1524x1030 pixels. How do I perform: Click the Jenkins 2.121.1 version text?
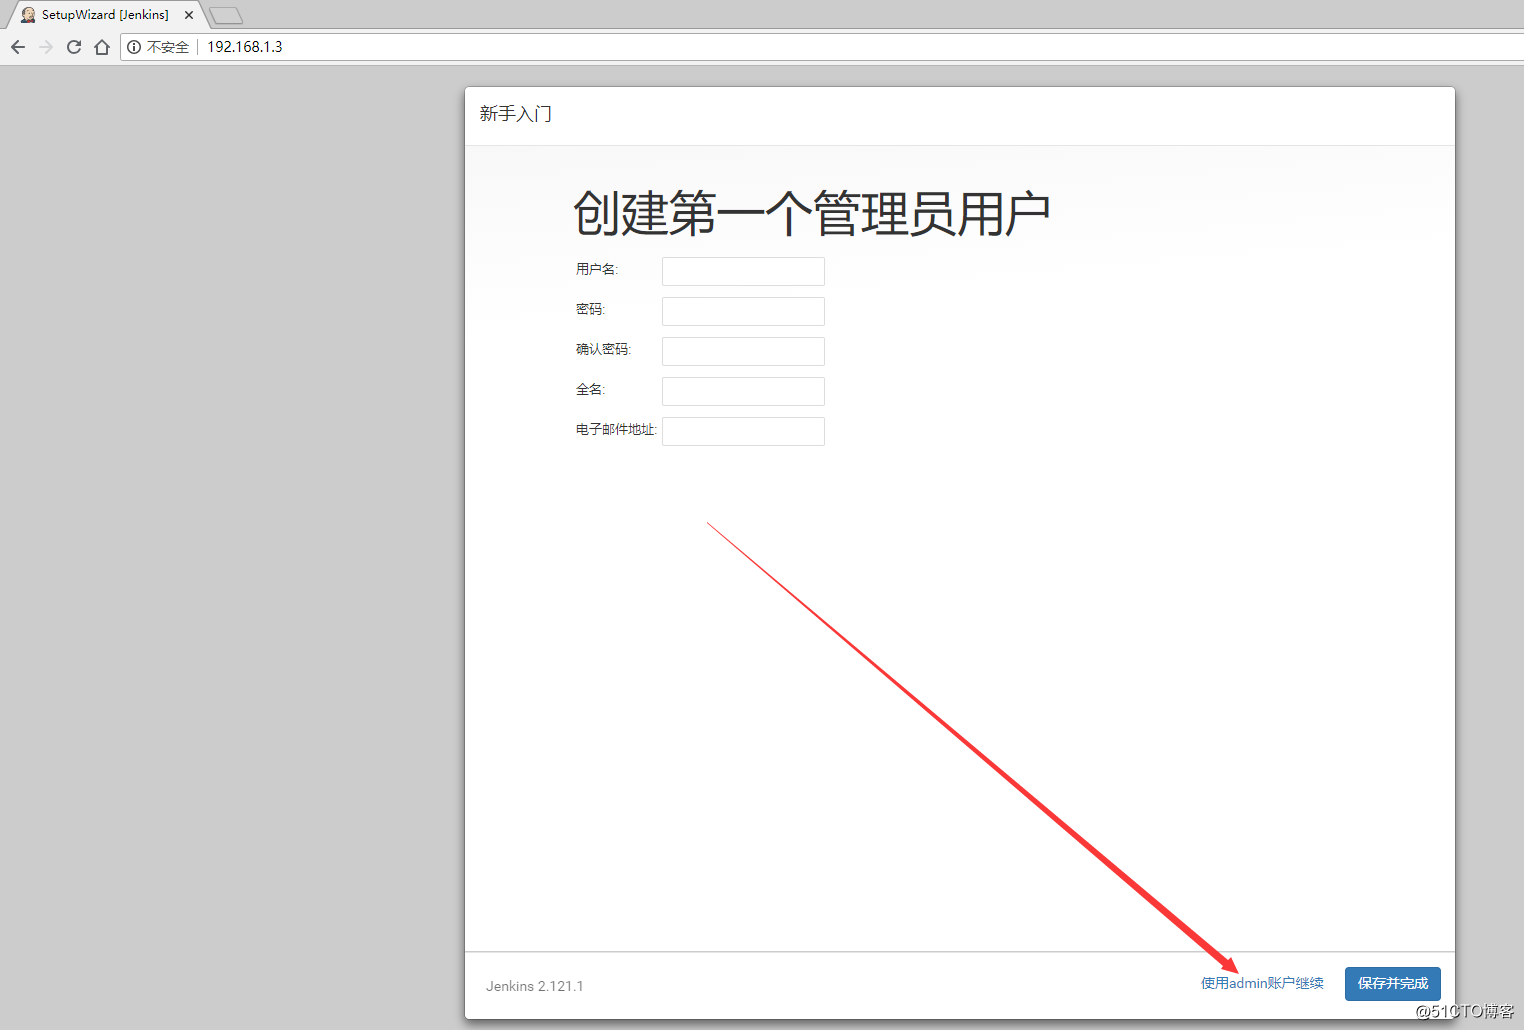point(535,986)
